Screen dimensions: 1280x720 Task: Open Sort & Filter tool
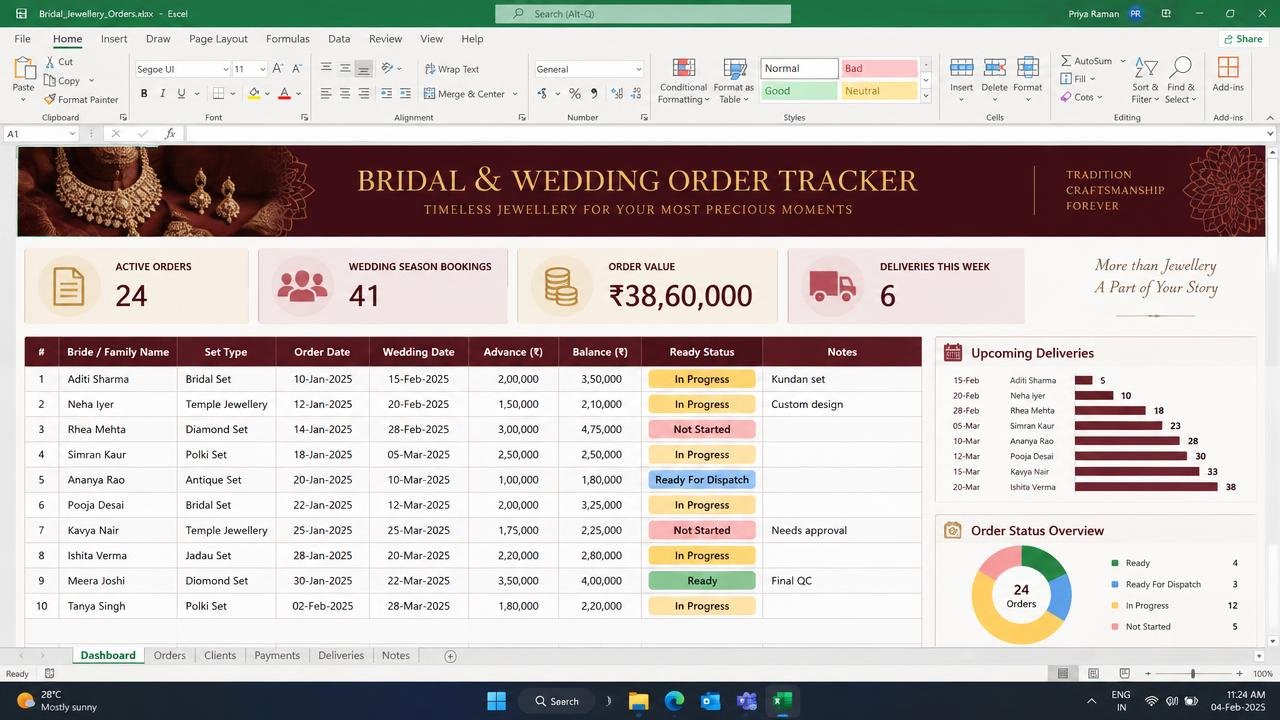1146,81
